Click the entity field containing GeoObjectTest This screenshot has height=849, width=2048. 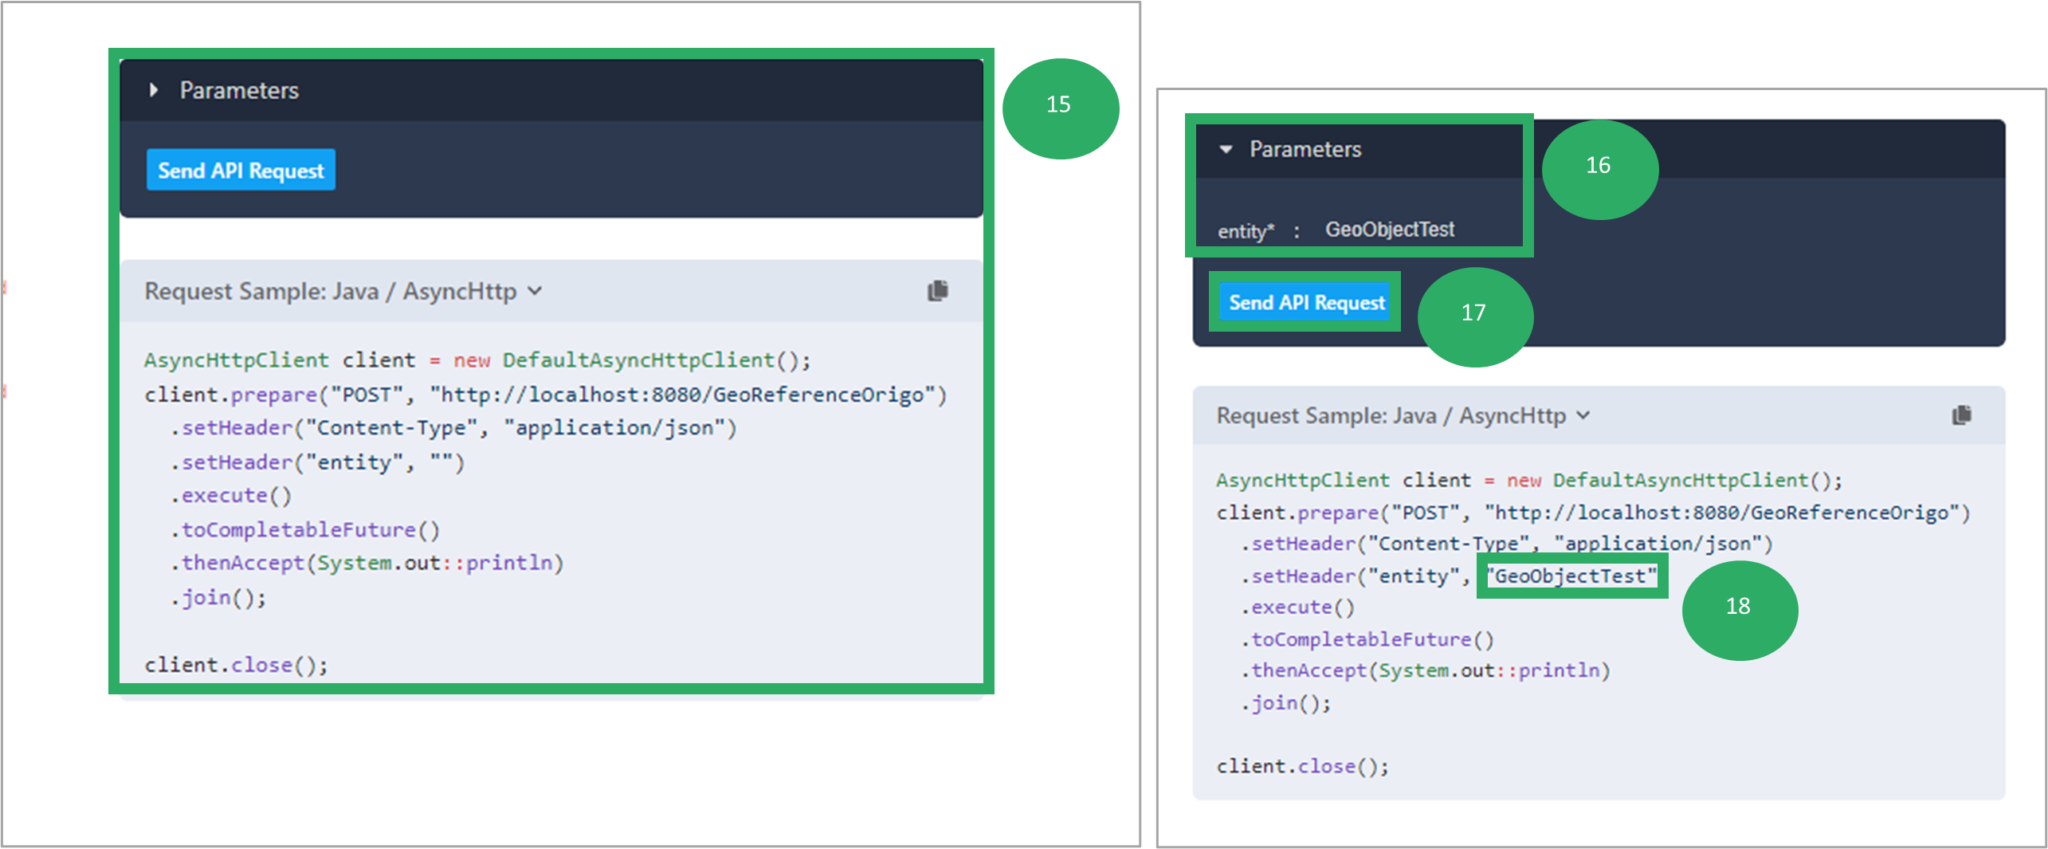1389,230
